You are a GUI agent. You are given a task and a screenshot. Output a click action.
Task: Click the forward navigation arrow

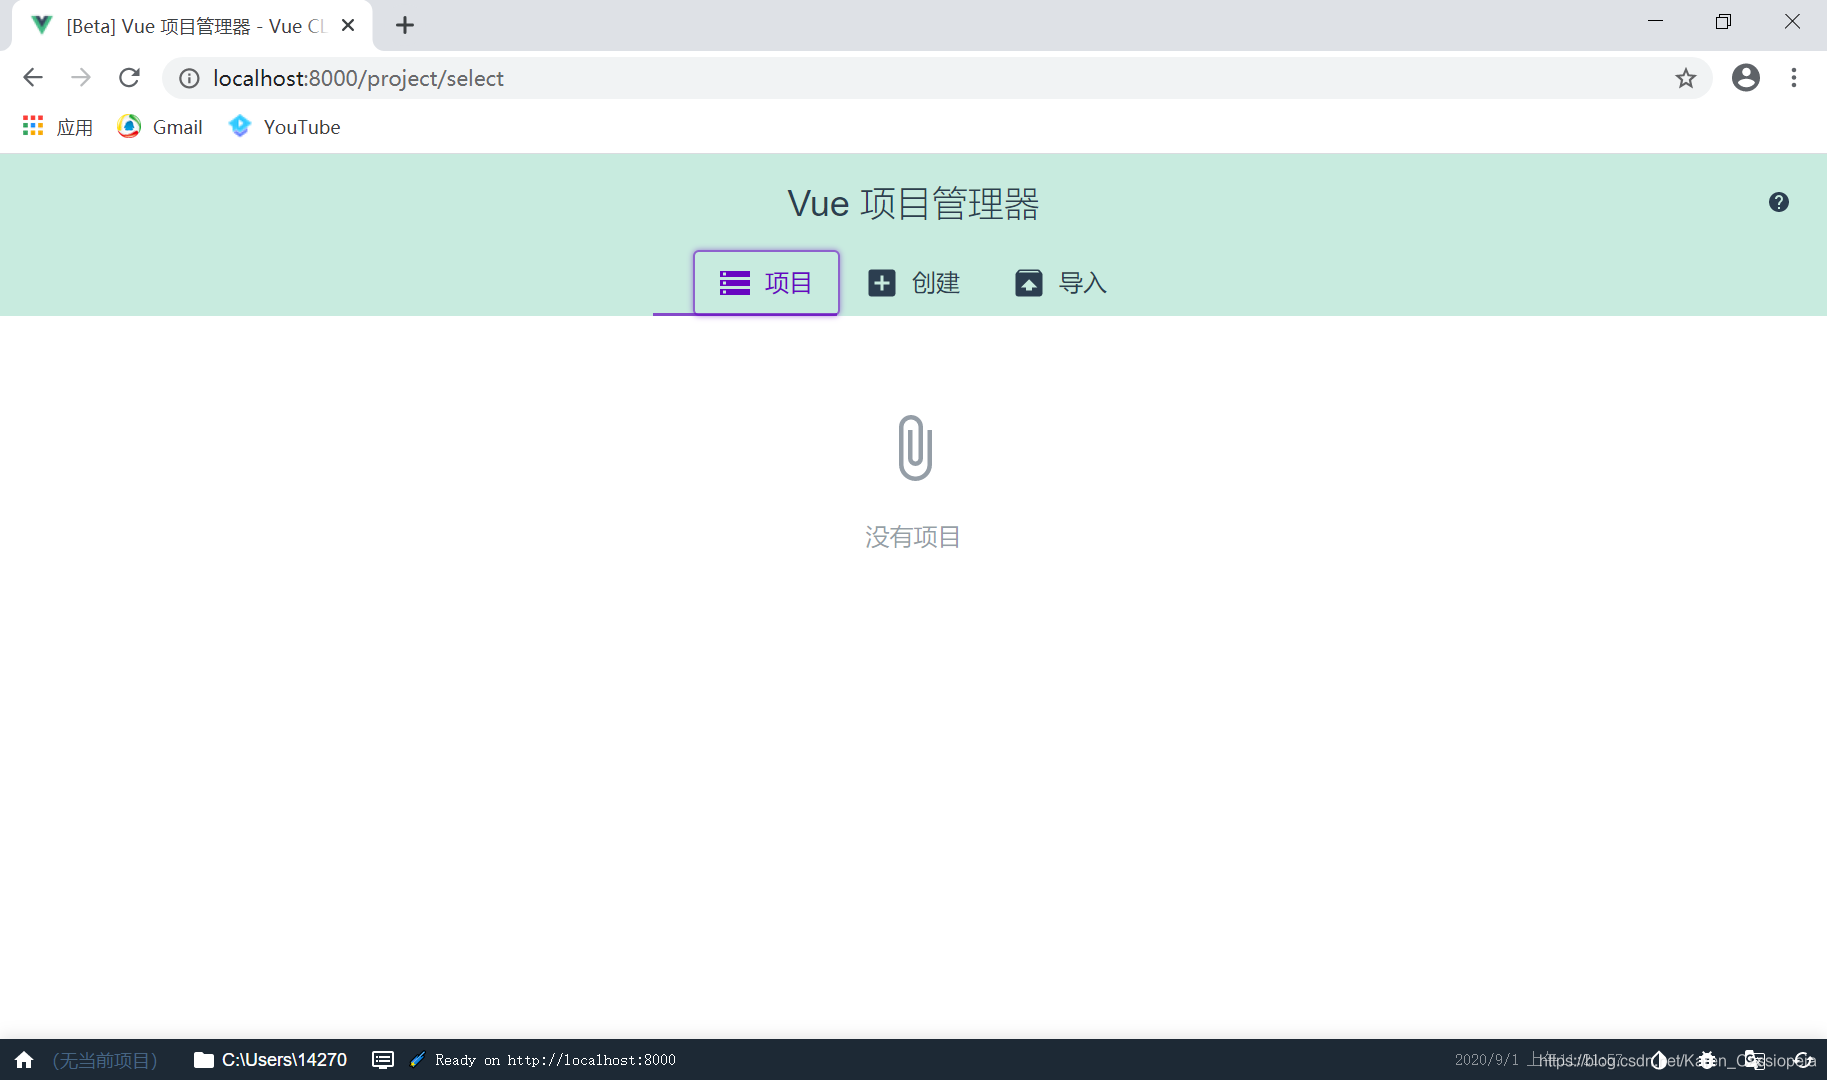(81, 78)
